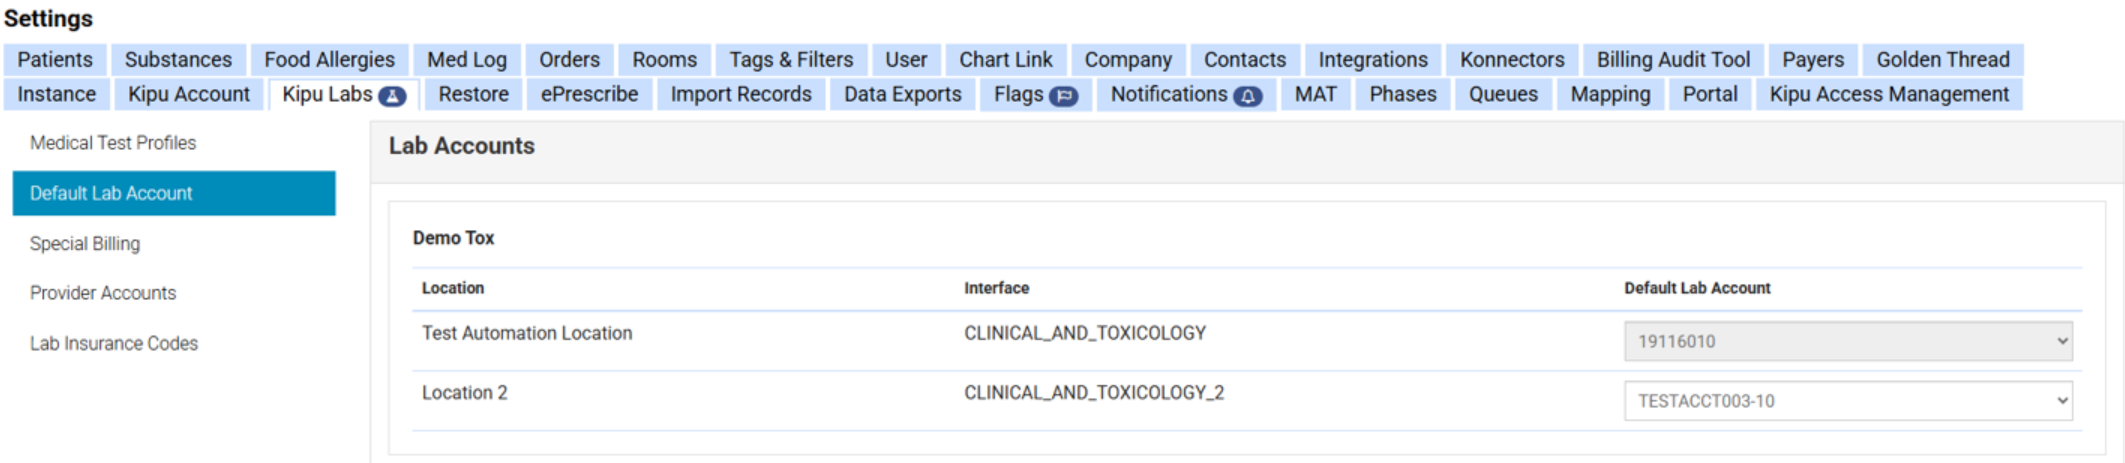The width and height of the screenshot is (2125, 463).
Task: Switch to the Import Records tab
Action: click(x=740, y=94)
